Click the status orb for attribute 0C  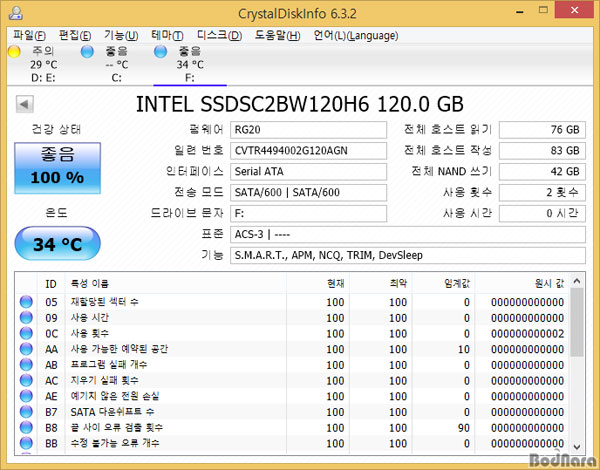coord(26,333)
